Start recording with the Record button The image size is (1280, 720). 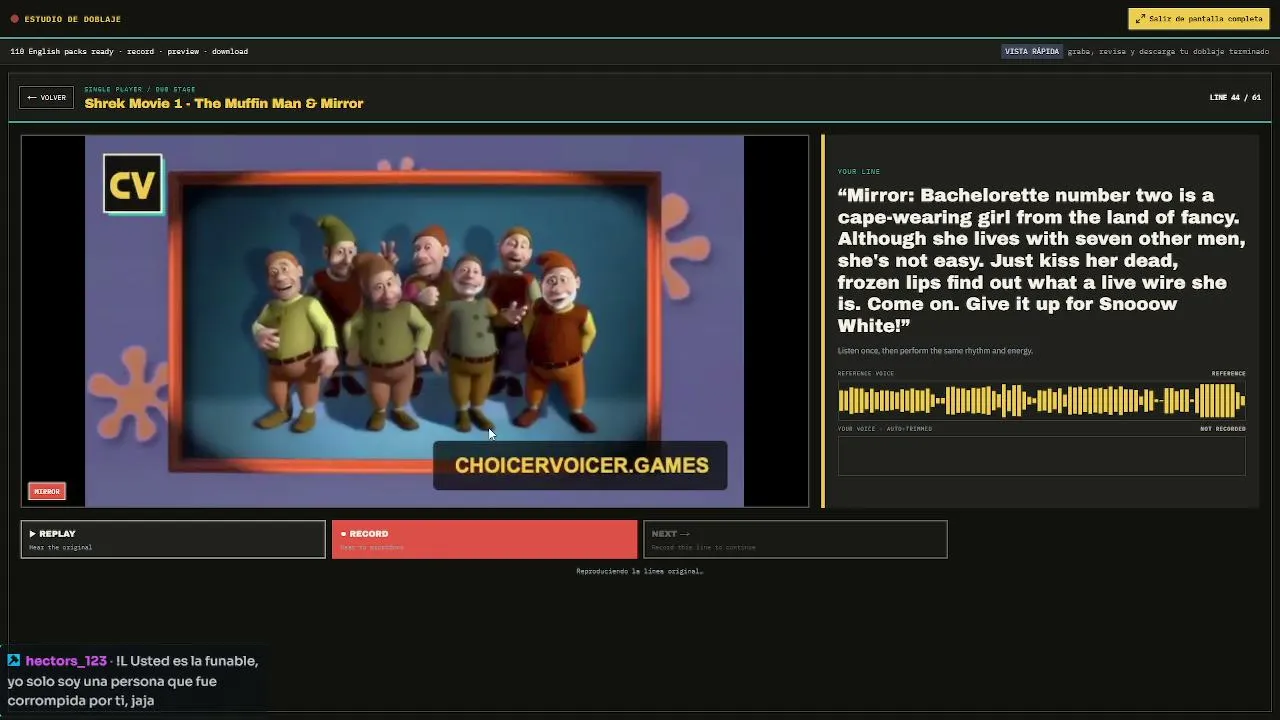point(484,539)
